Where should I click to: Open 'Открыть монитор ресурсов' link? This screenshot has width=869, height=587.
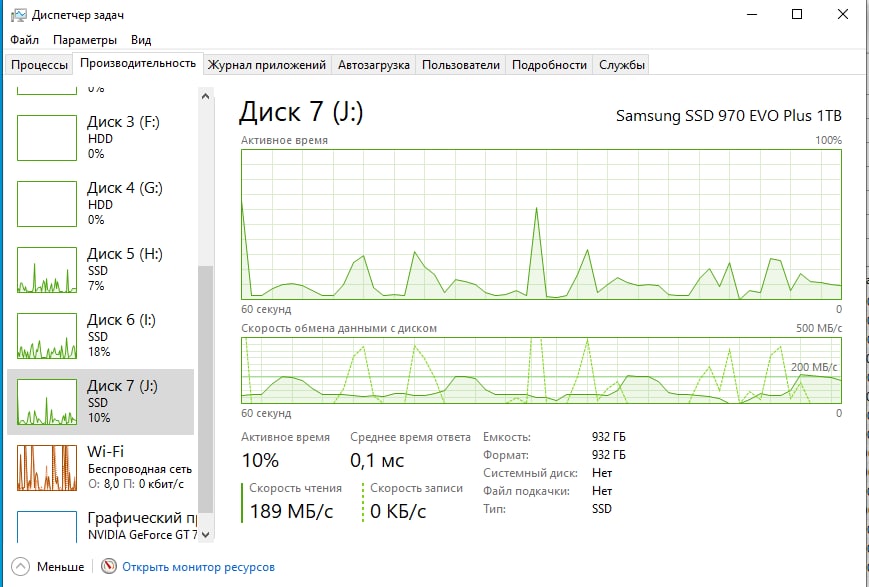point(198,567)
